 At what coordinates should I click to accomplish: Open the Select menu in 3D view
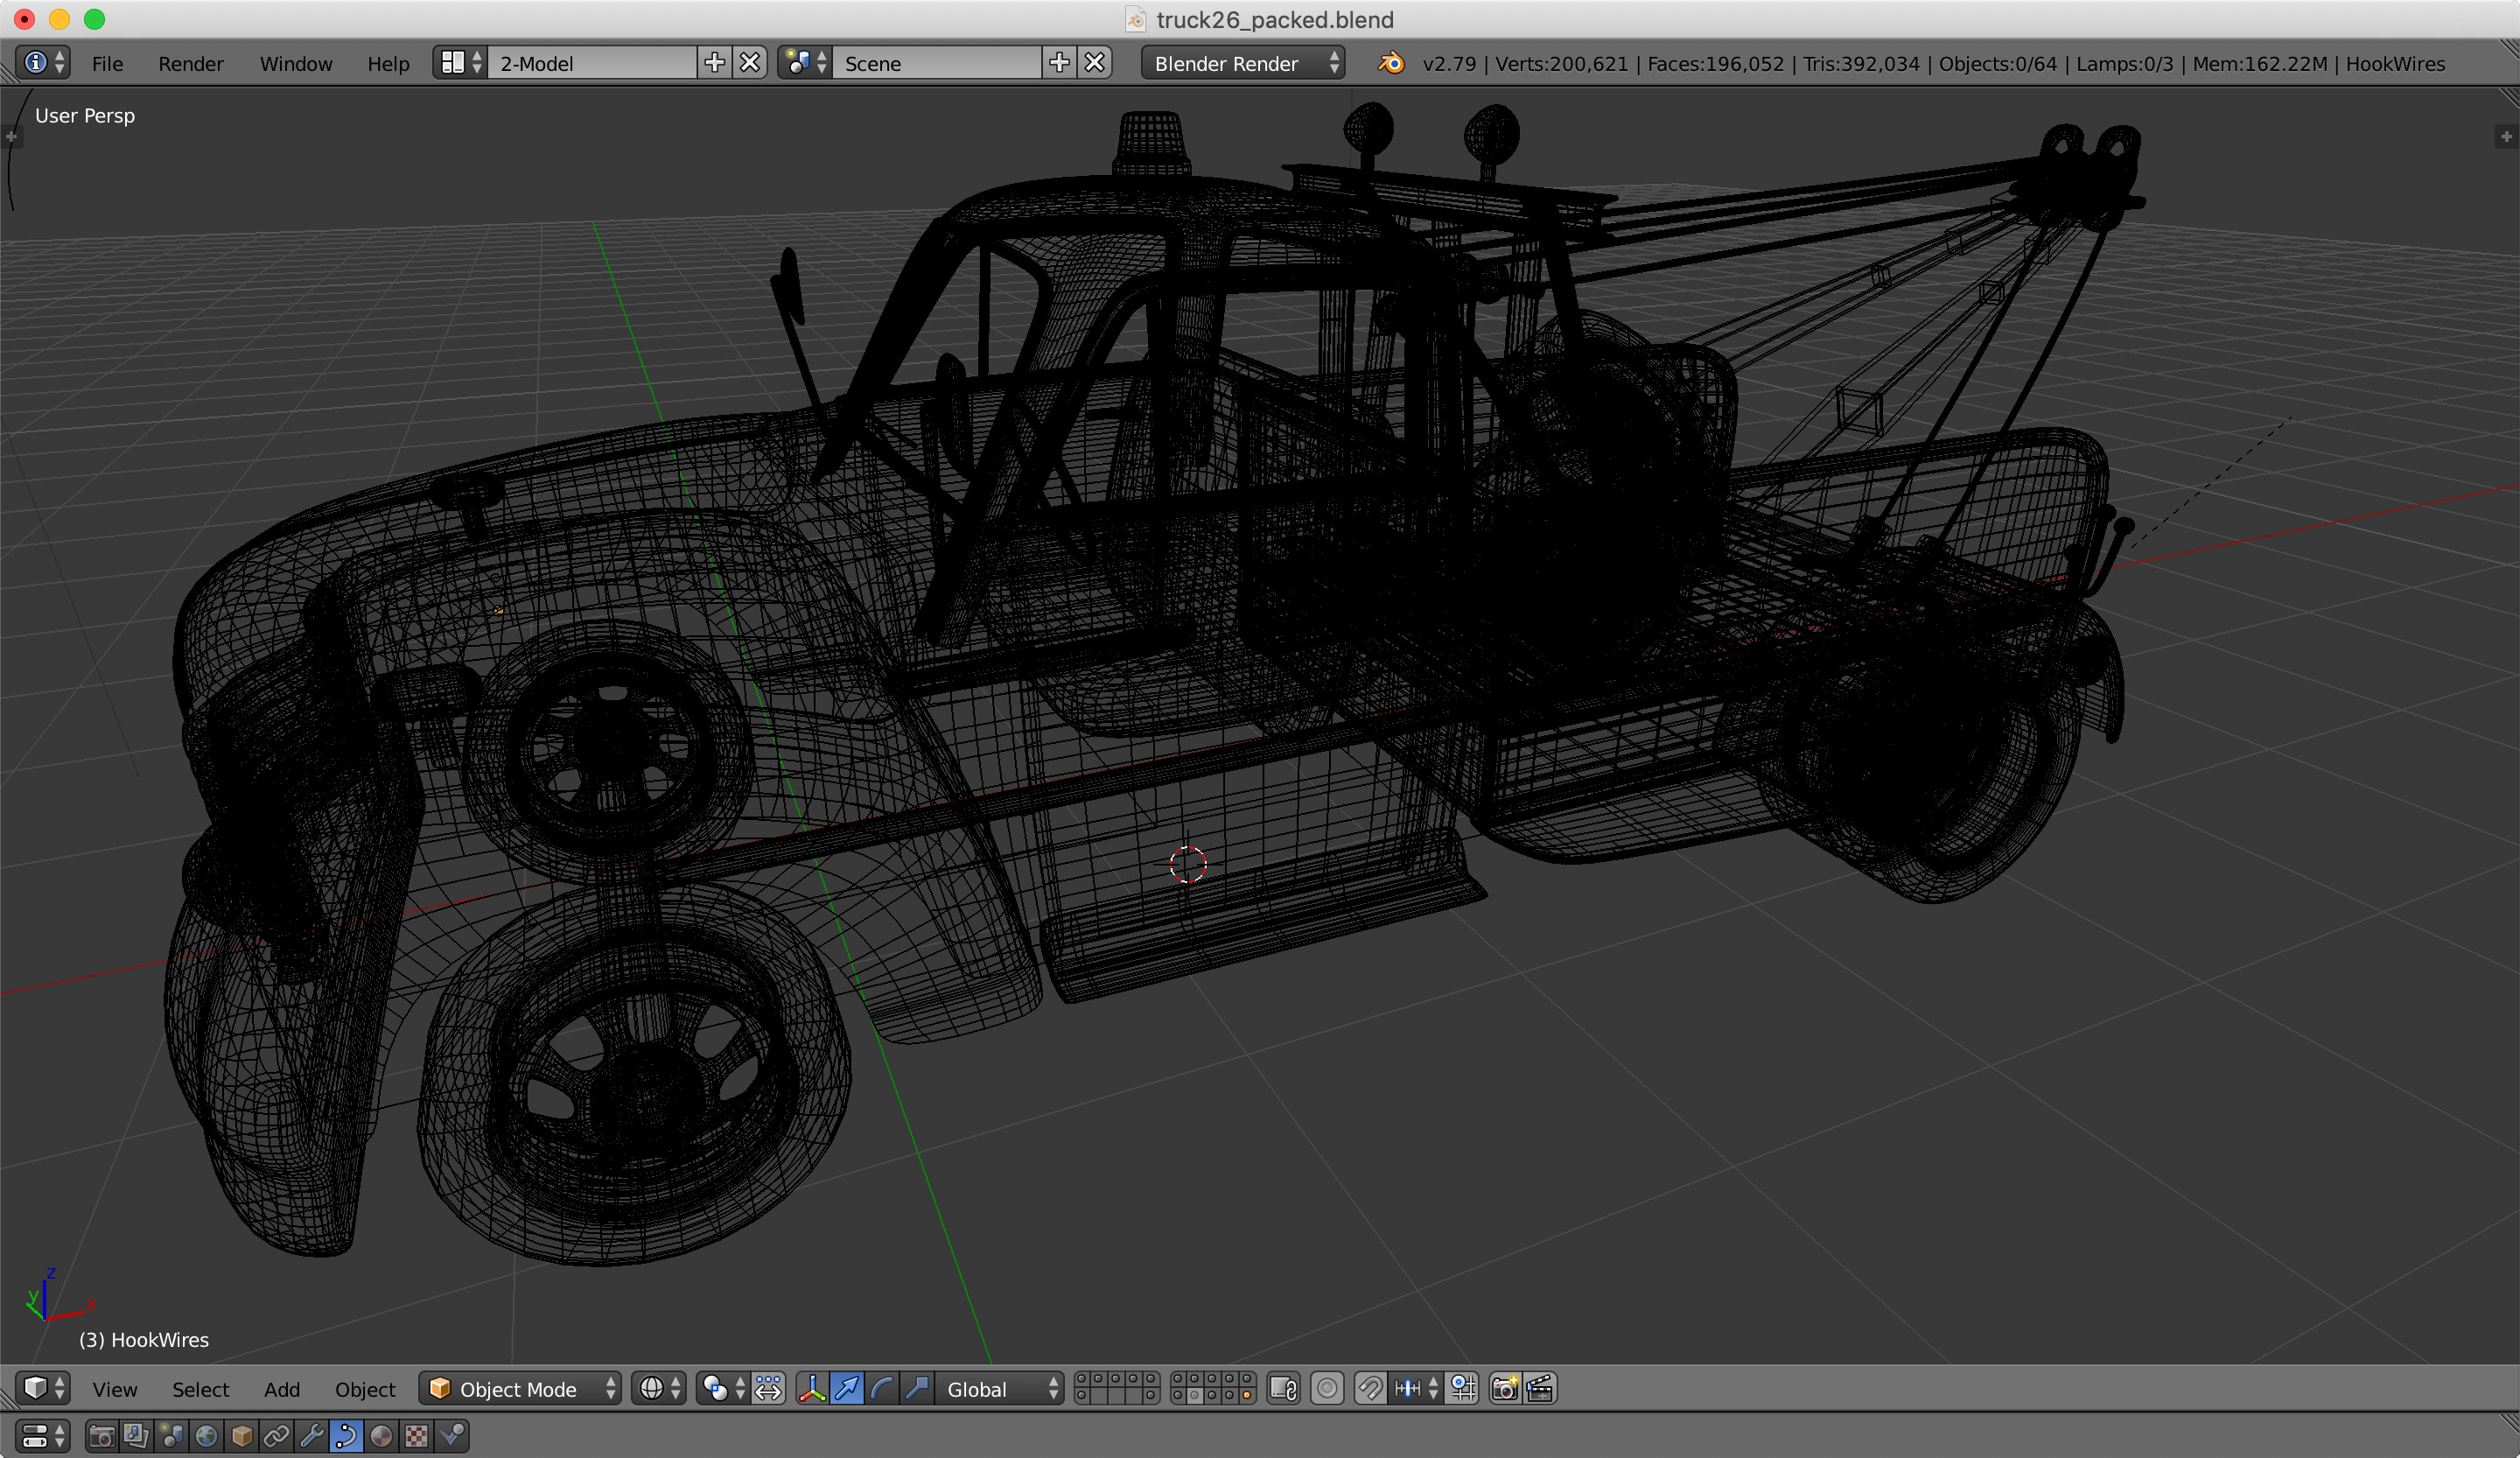(200, 1389)
